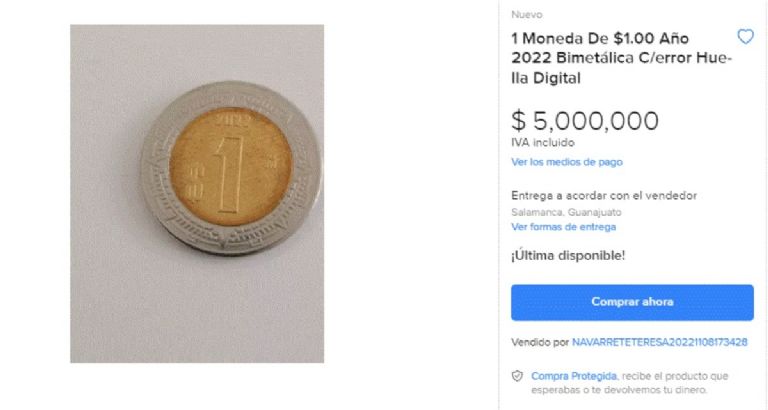The height and width of the screenshot is (410, 768).
Task: Click the $ 5,000,000 price
Action: [x=585, y=122]
